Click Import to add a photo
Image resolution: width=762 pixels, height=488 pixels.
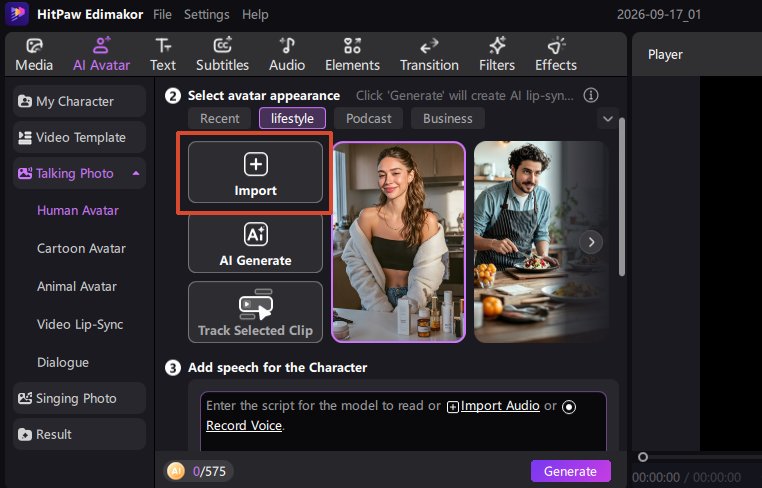click(x=255, y=172)
